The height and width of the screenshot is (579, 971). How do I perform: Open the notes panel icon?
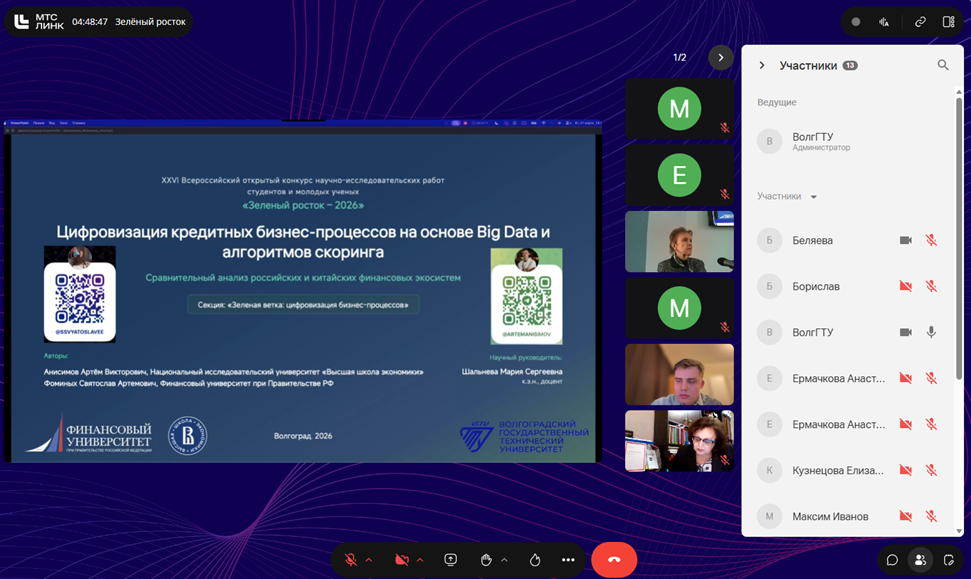click(949, 560)
